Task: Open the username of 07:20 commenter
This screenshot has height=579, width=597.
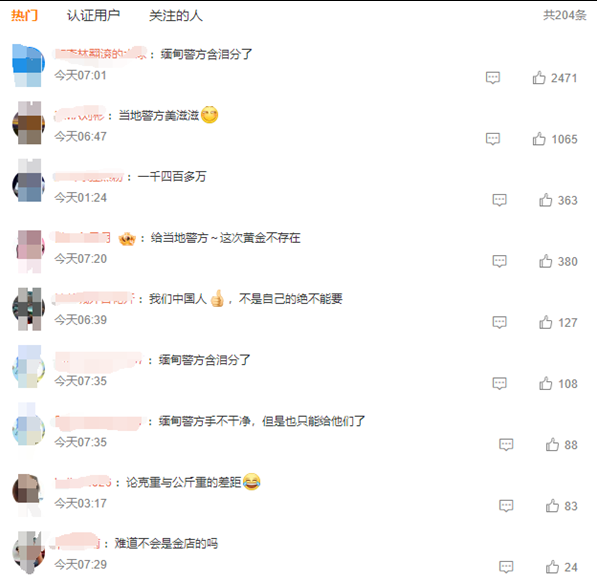Action: point(83,238)
